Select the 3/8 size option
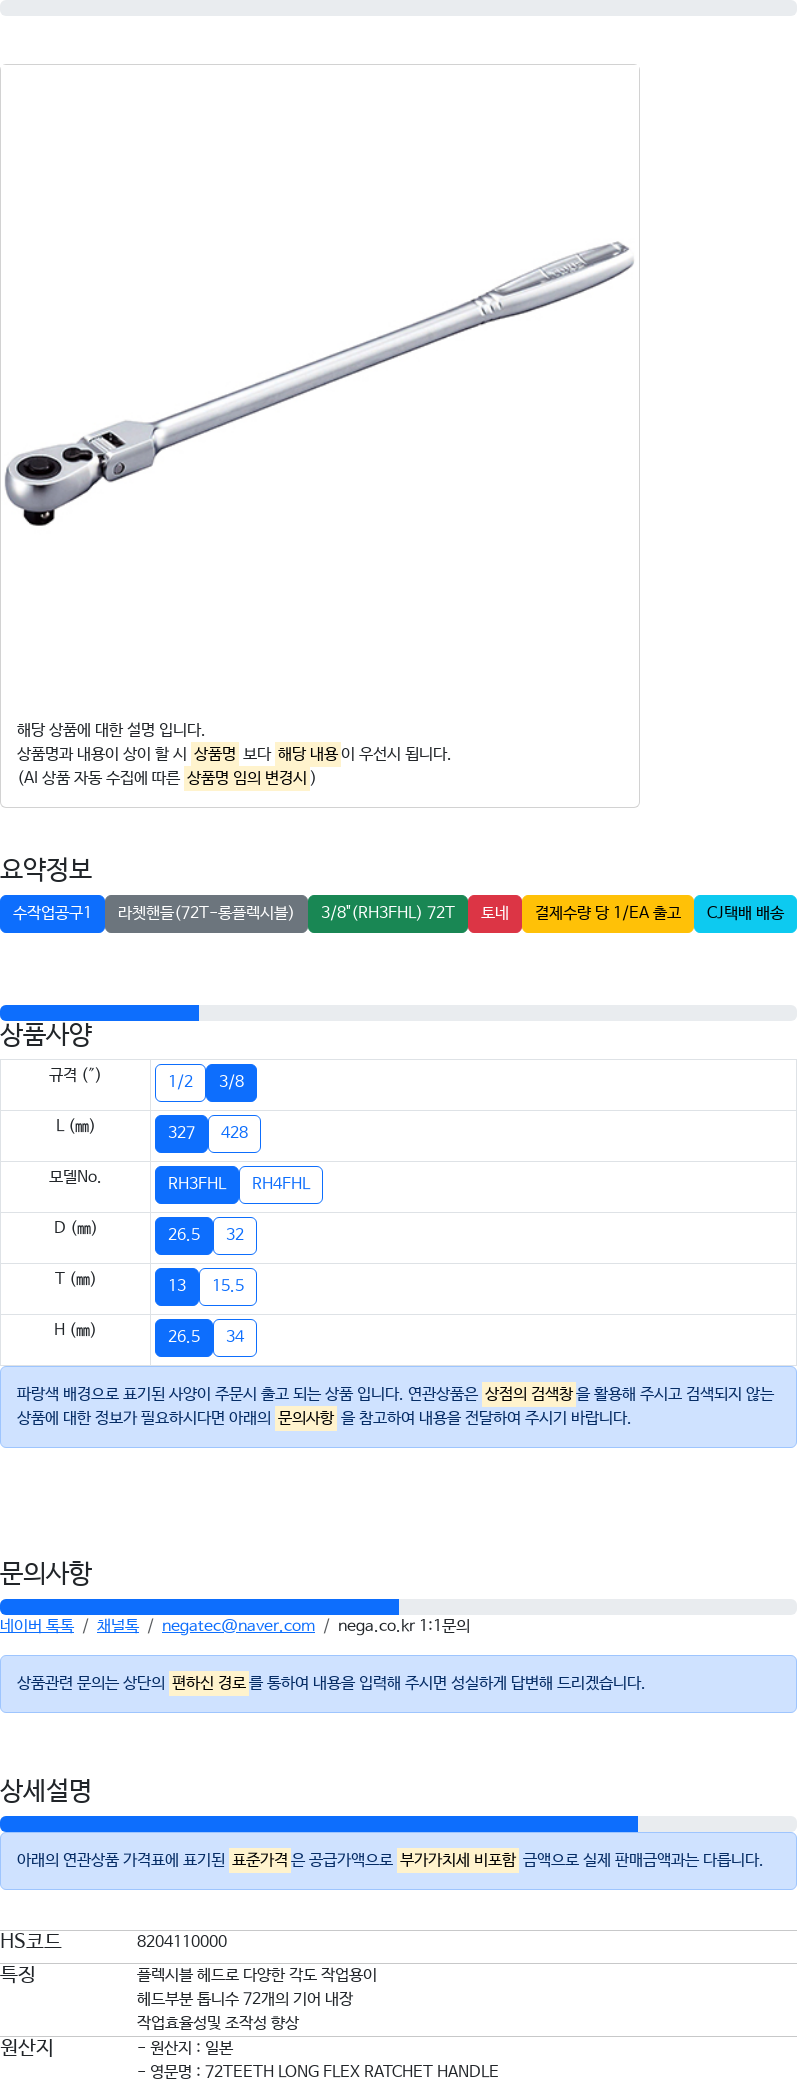The image size is (797, 2085). point(231,1082)
